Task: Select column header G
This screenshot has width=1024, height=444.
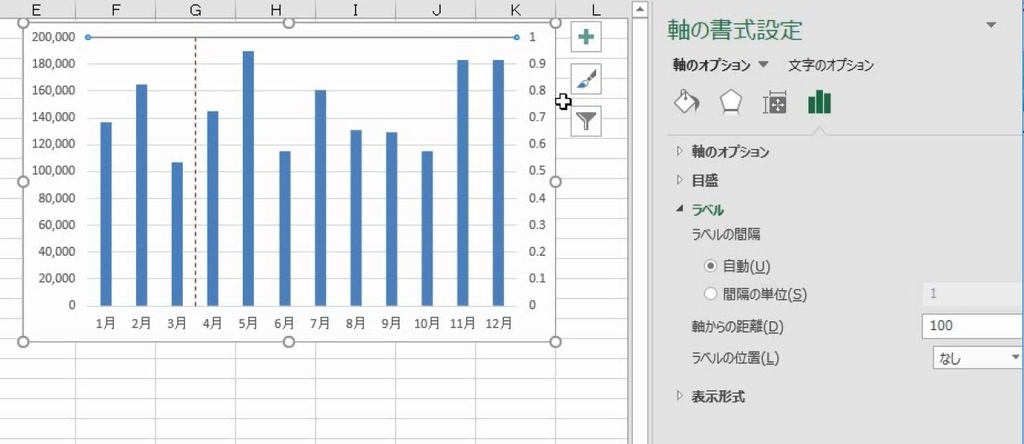Action: (x=195, y=9)
